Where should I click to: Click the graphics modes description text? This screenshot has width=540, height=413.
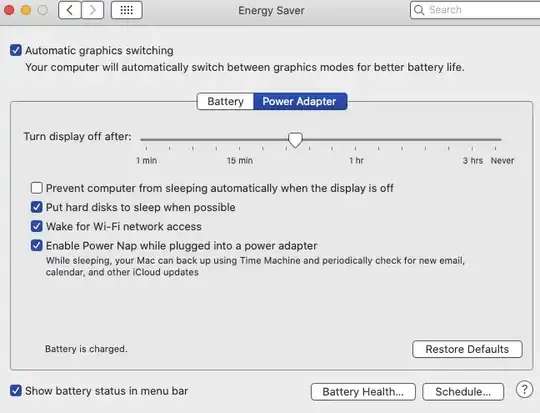tap(245, 67)
